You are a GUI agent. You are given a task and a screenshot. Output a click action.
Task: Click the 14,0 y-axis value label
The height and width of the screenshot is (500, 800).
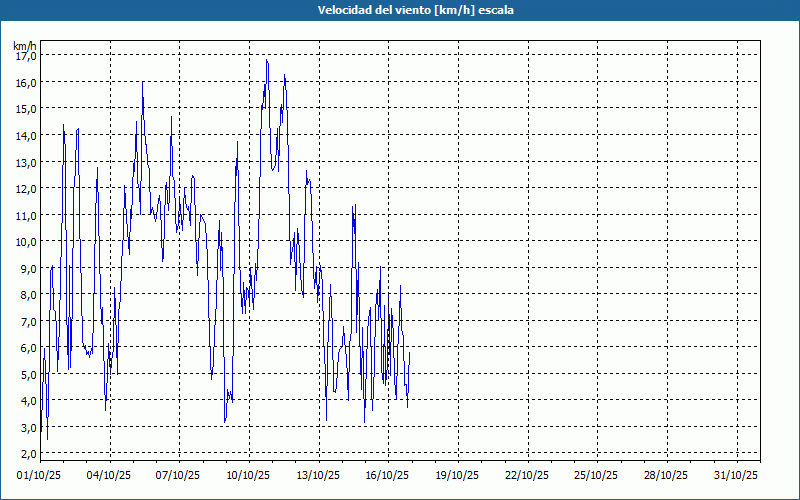tap(27, 135)
